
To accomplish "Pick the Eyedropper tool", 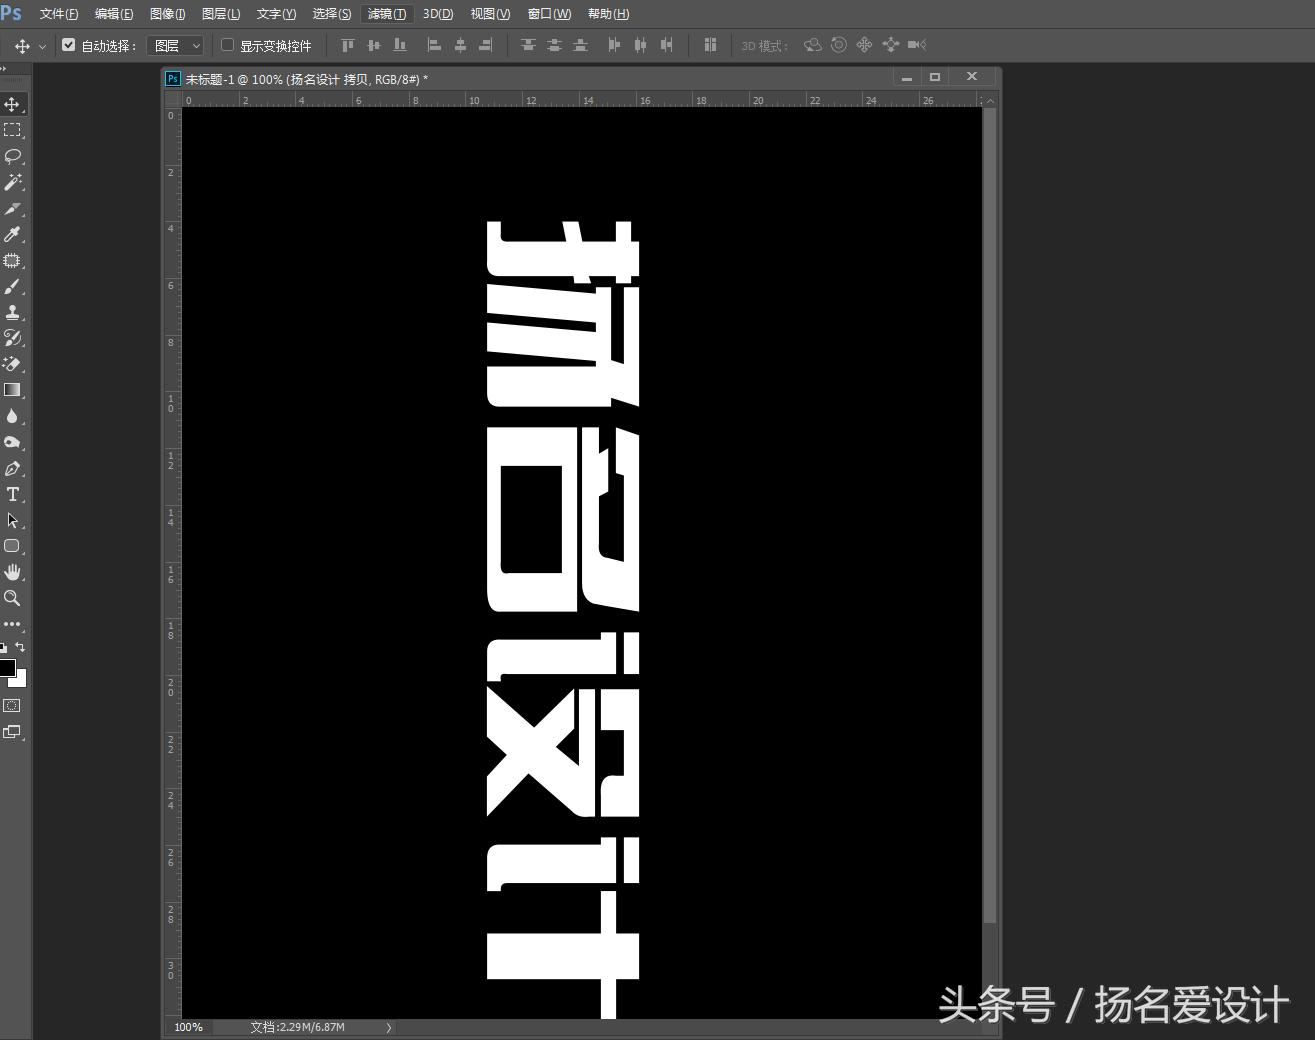I will point(13,235).
